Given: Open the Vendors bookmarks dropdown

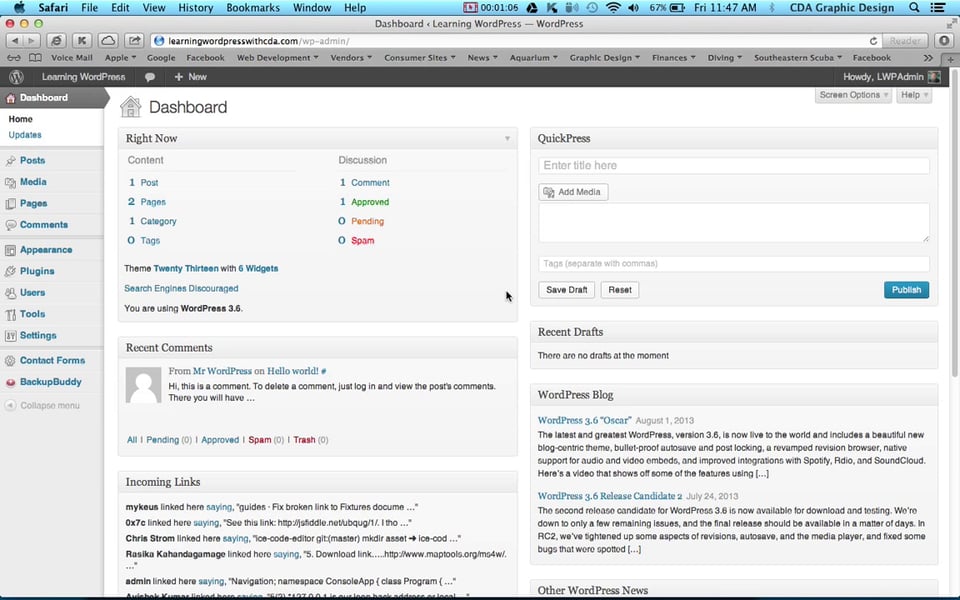Looking at the screenshot, I should pos(351,58).
